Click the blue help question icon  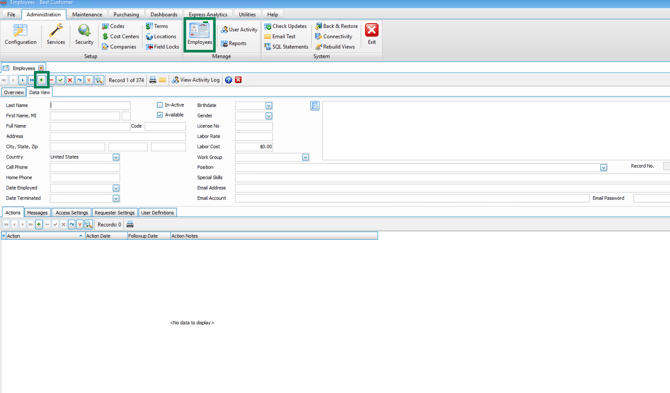229,80
